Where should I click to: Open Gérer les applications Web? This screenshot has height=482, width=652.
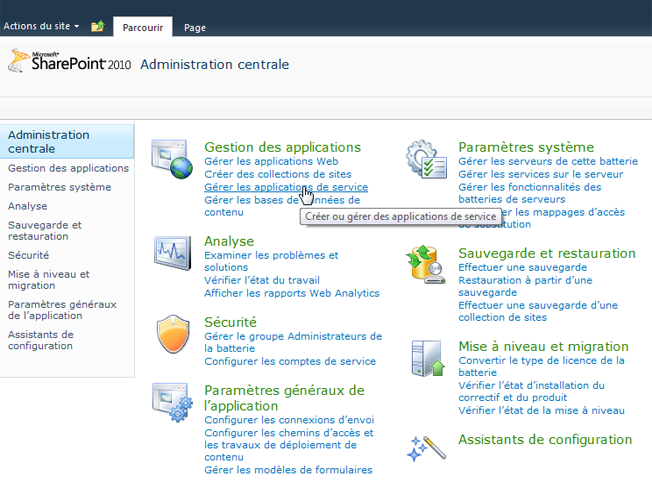click(x=271, y=161)
